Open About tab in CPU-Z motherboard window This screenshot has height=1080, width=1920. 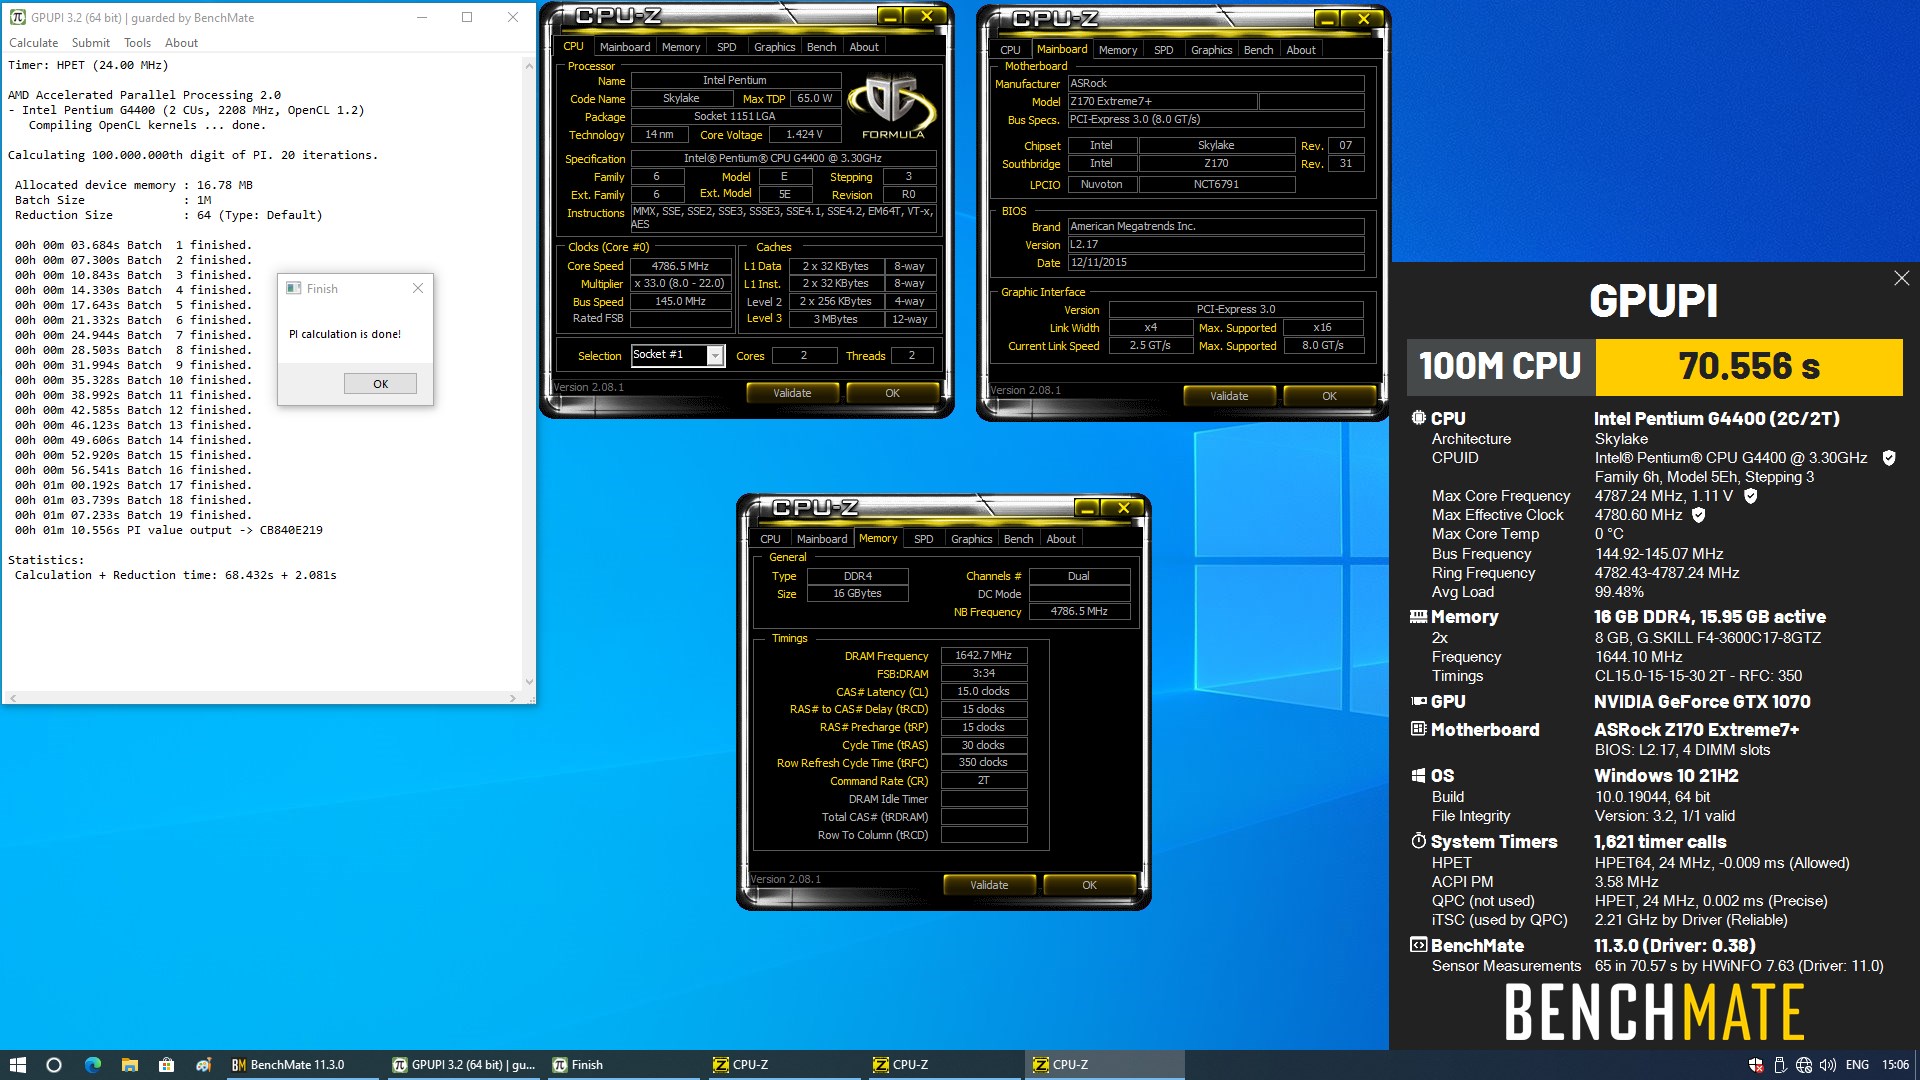[1301, 50]
